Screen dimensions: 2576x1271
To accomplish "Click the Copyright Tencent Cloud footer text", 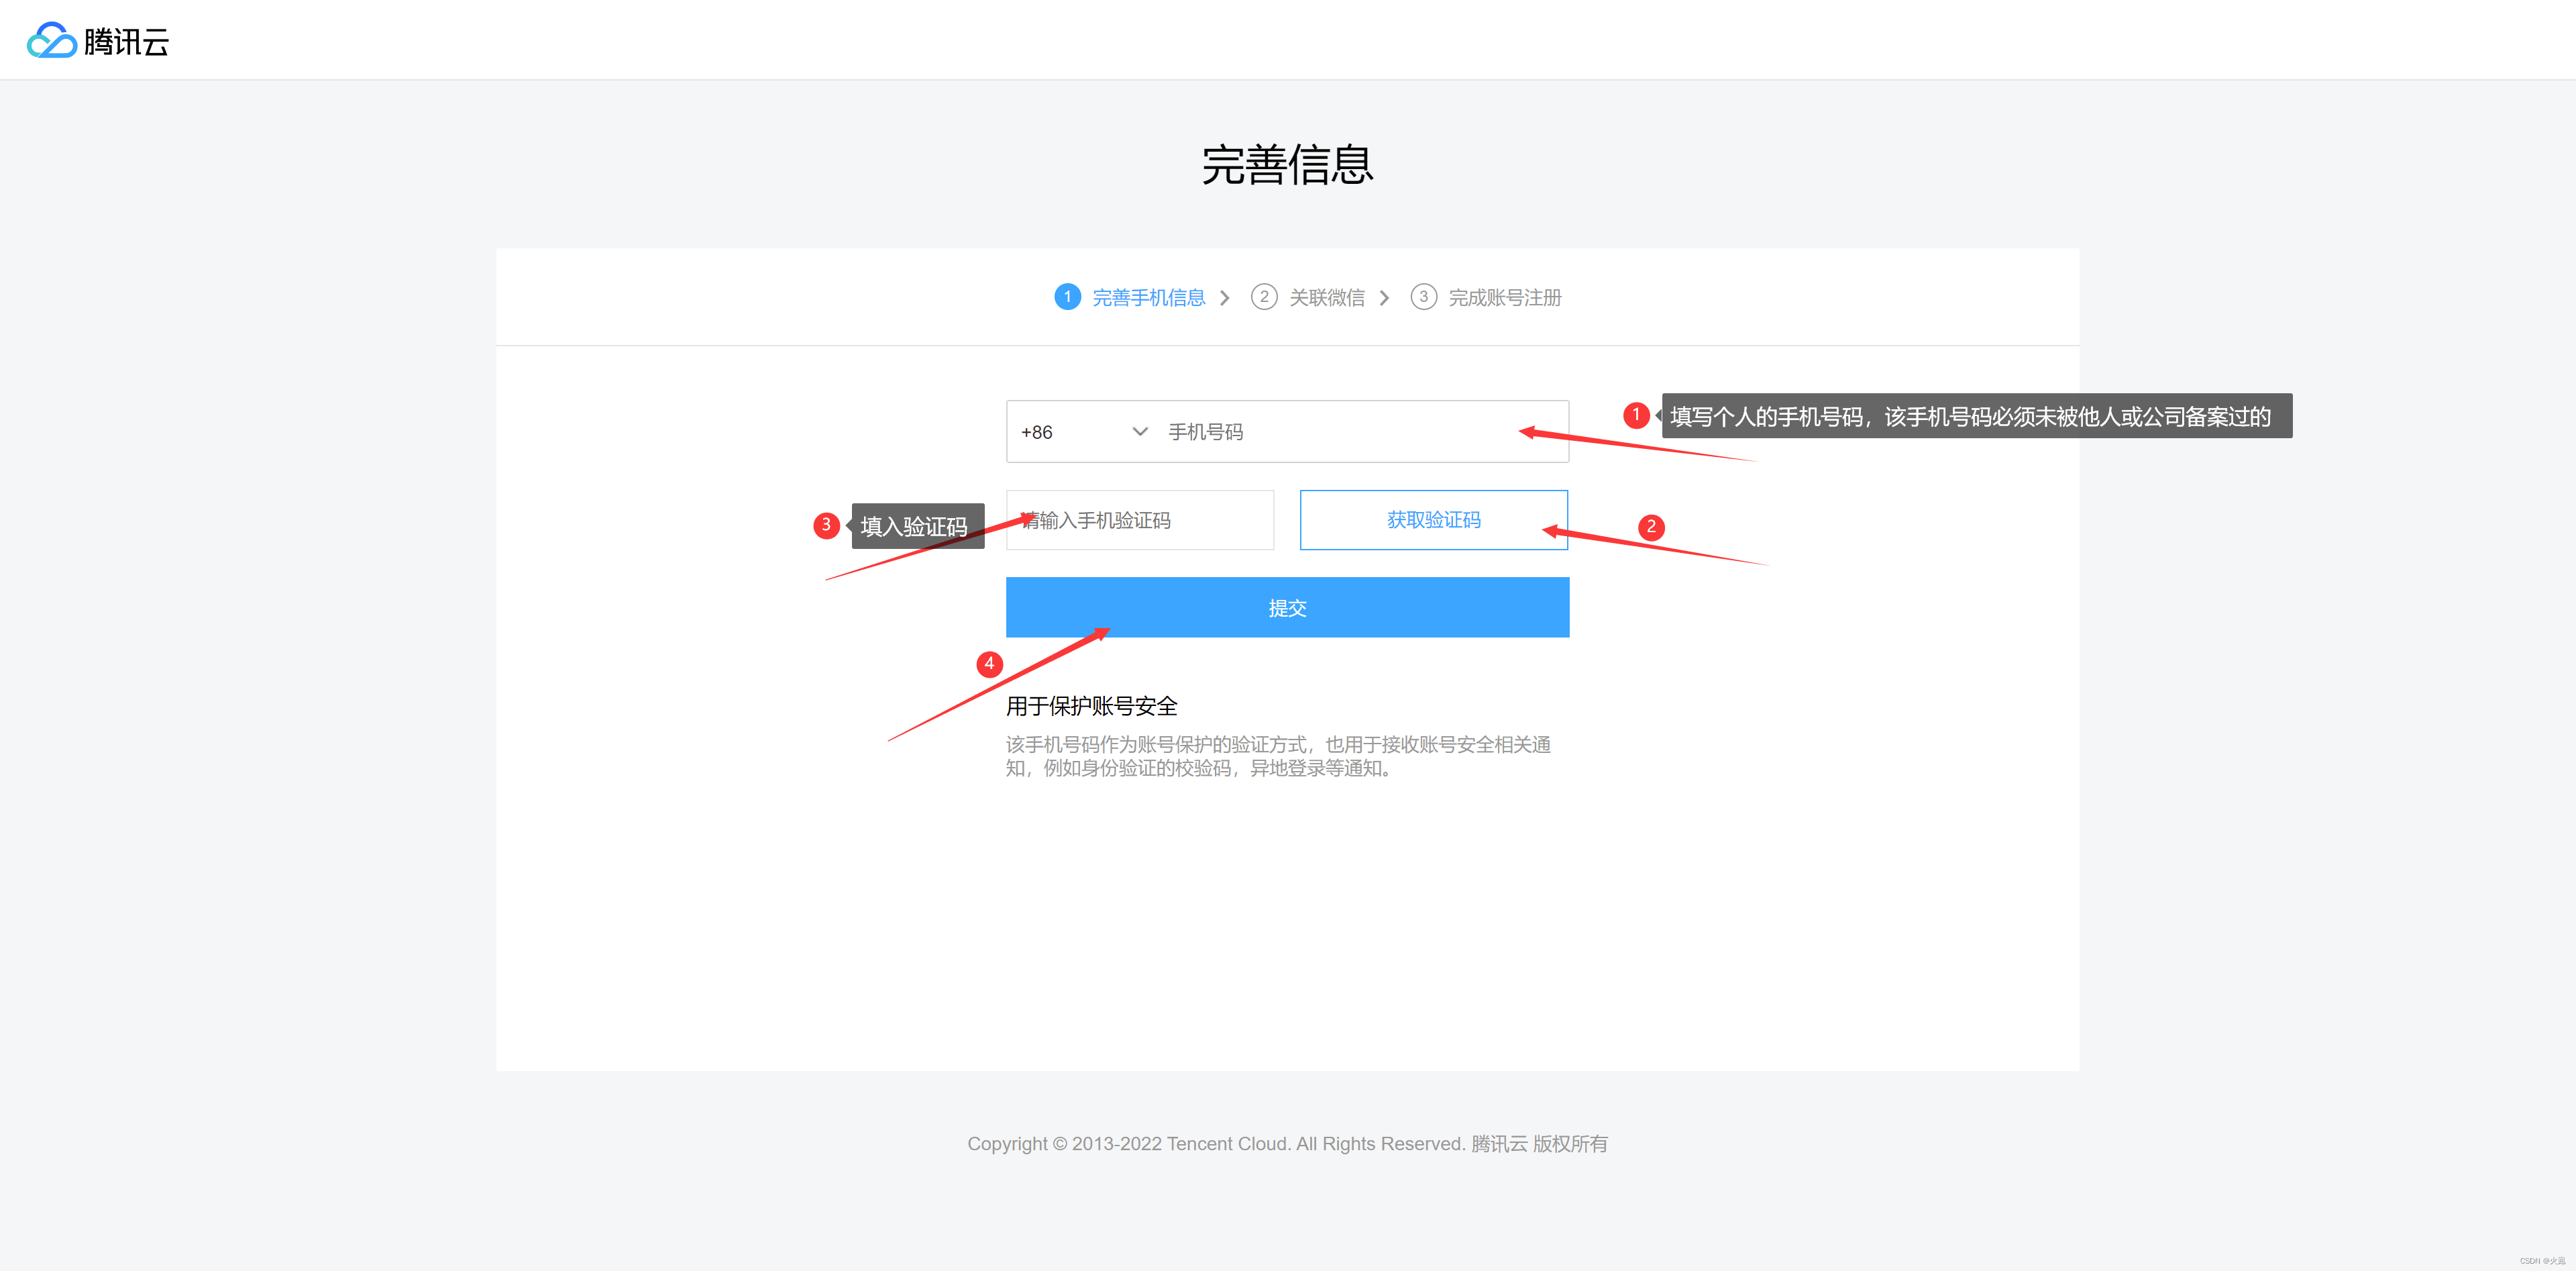I will point(1287,1143).
